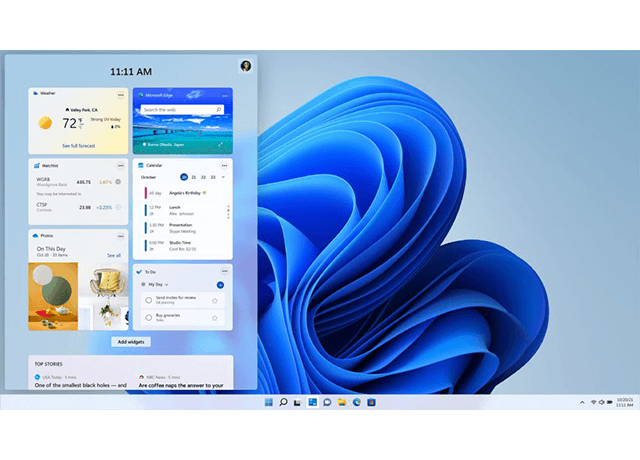This screenshot has width=640, height=460.
Task: Click the Add widgets button
Action: tap(131, 342)
